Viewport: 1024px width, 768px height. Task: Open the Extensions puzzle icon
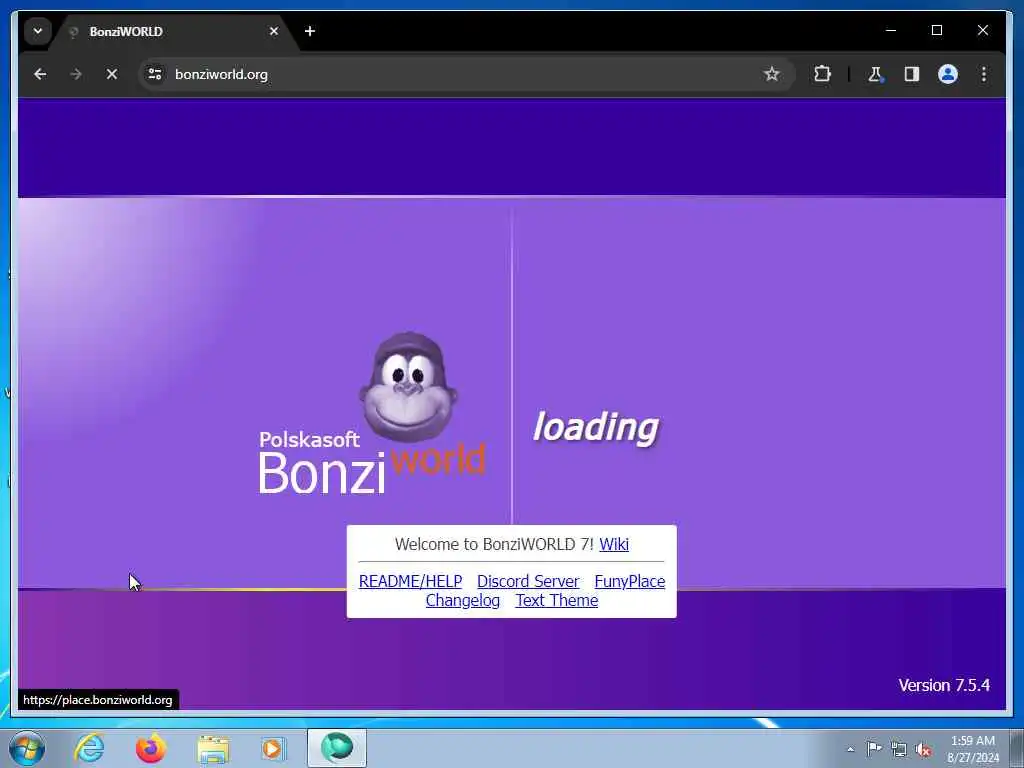[x=822, y=74]
